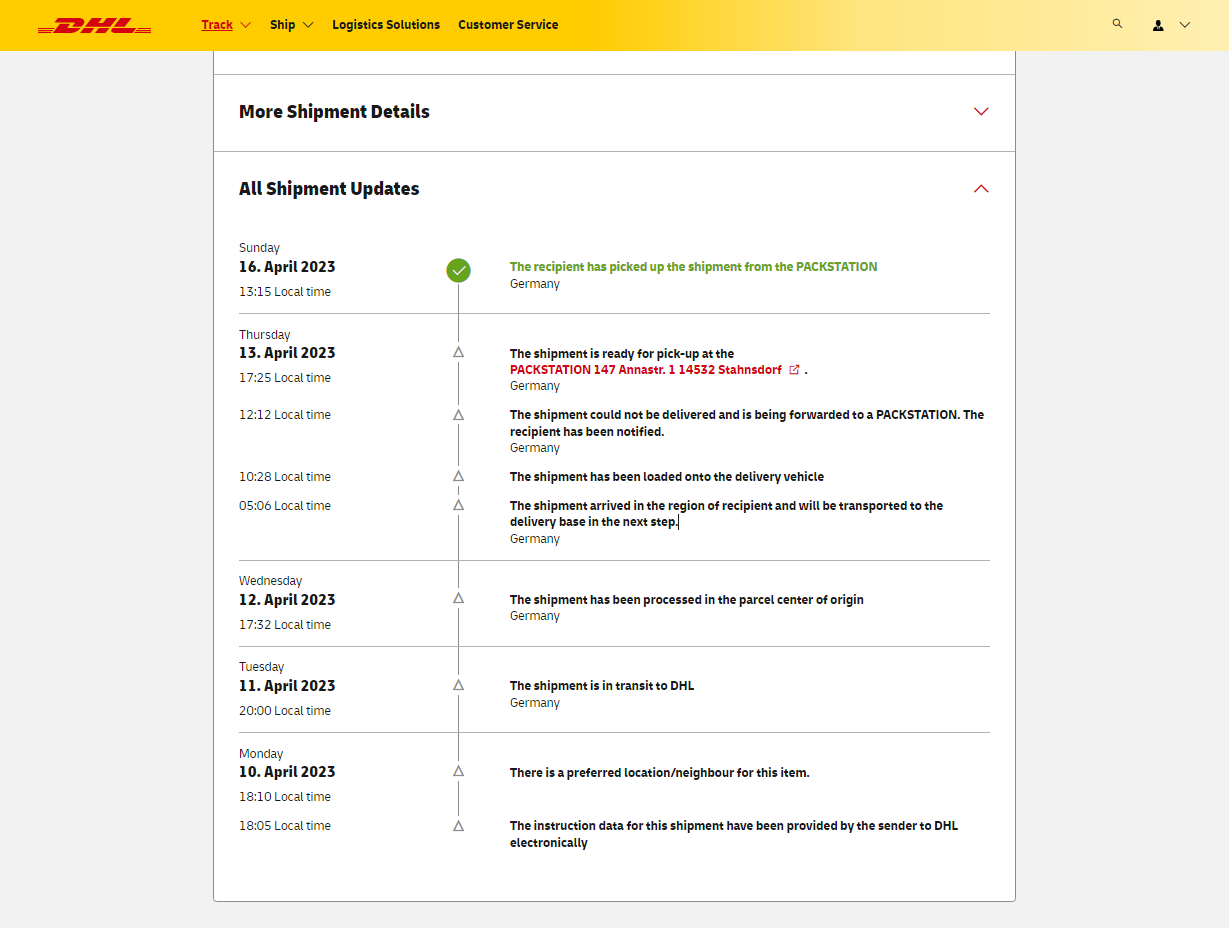Click the 17:25 ready for pick-up marker

(458, 352)
